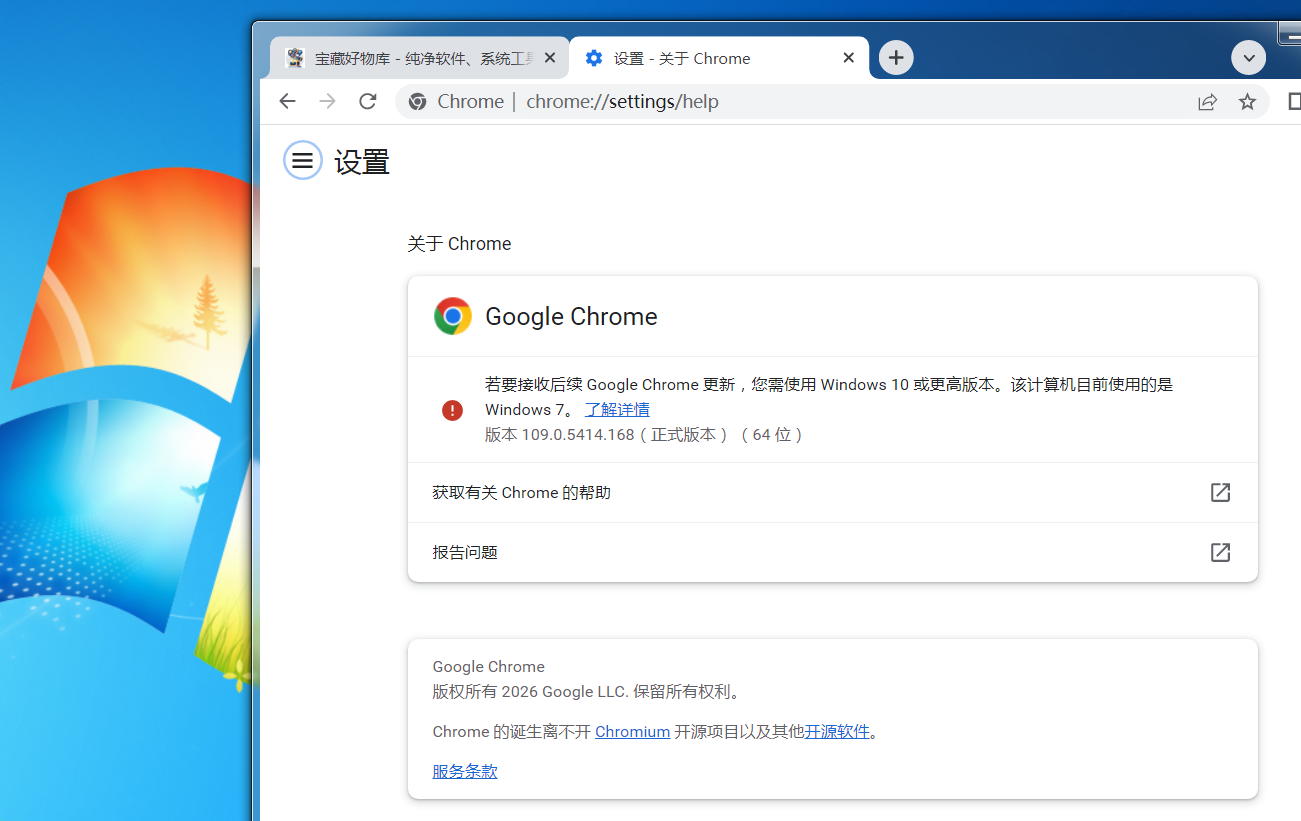Open 获取有关 Chrome 的帮助 row
1301x821 pixels.
(x=832, y=492)
